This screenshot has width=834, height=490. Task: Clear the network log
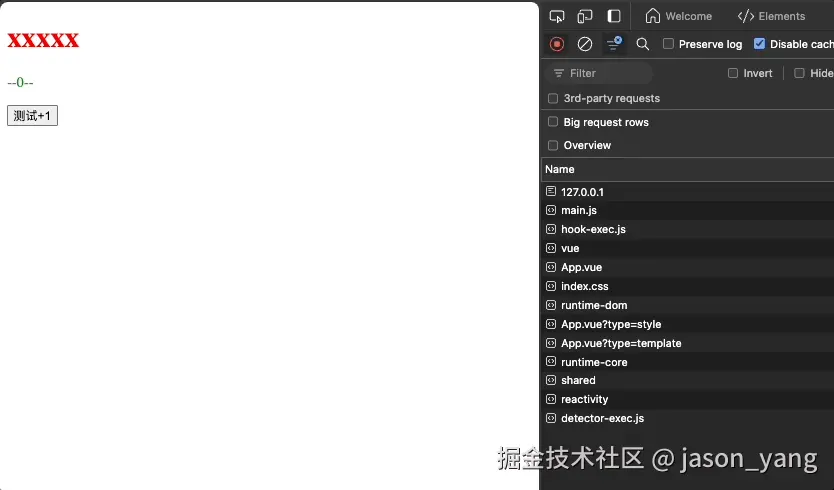[x=585, y=44]
